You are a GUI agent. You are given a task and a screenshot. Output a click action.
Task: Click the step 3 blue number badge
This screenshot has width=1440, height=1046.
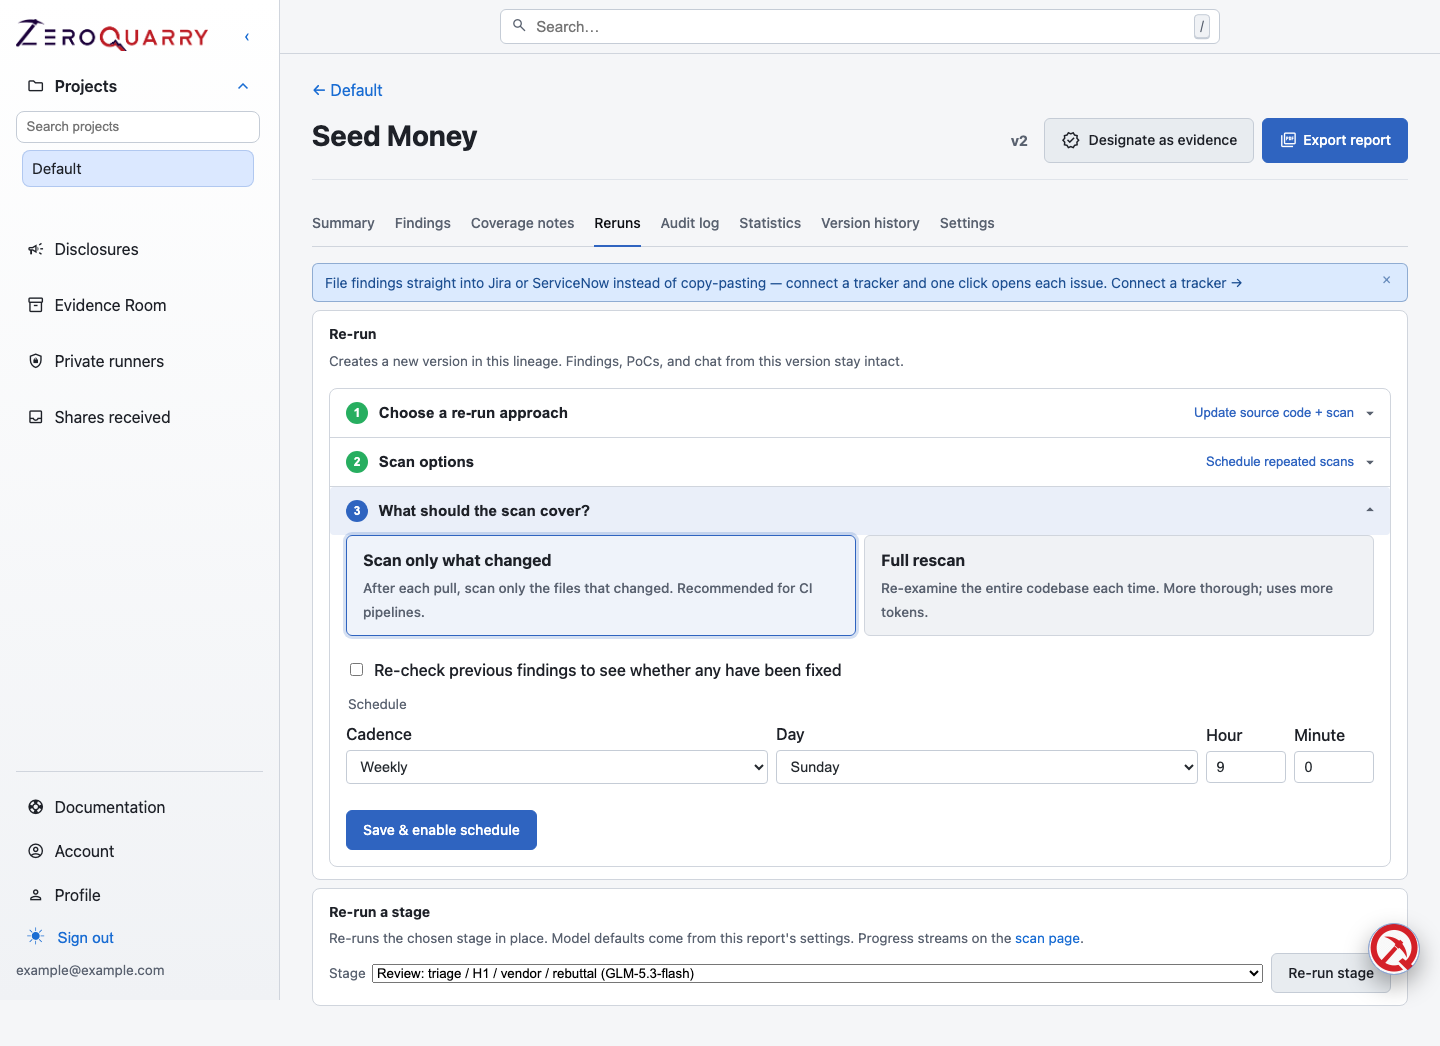(x=357, y=511)
